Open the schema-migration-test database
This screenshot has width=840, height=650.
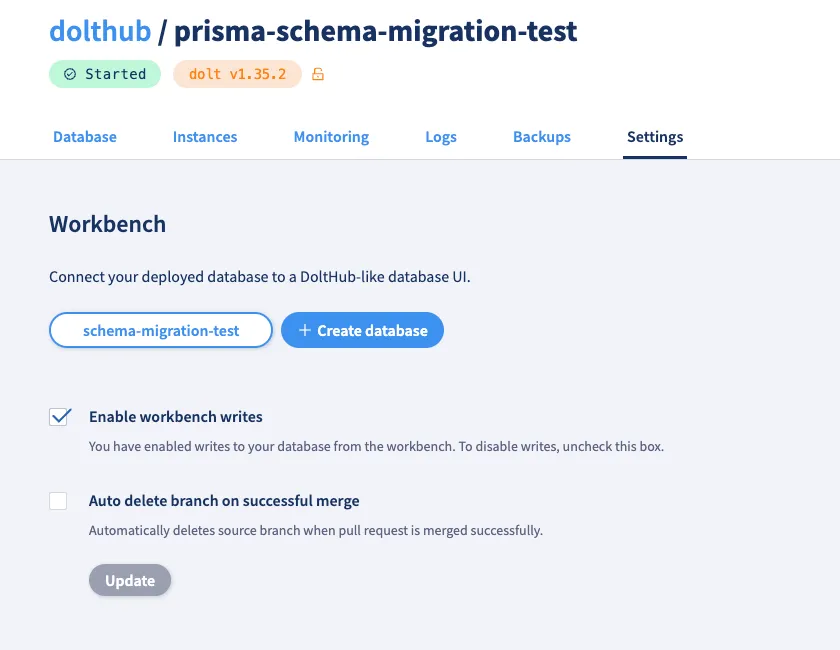click(x=160, y=330)
